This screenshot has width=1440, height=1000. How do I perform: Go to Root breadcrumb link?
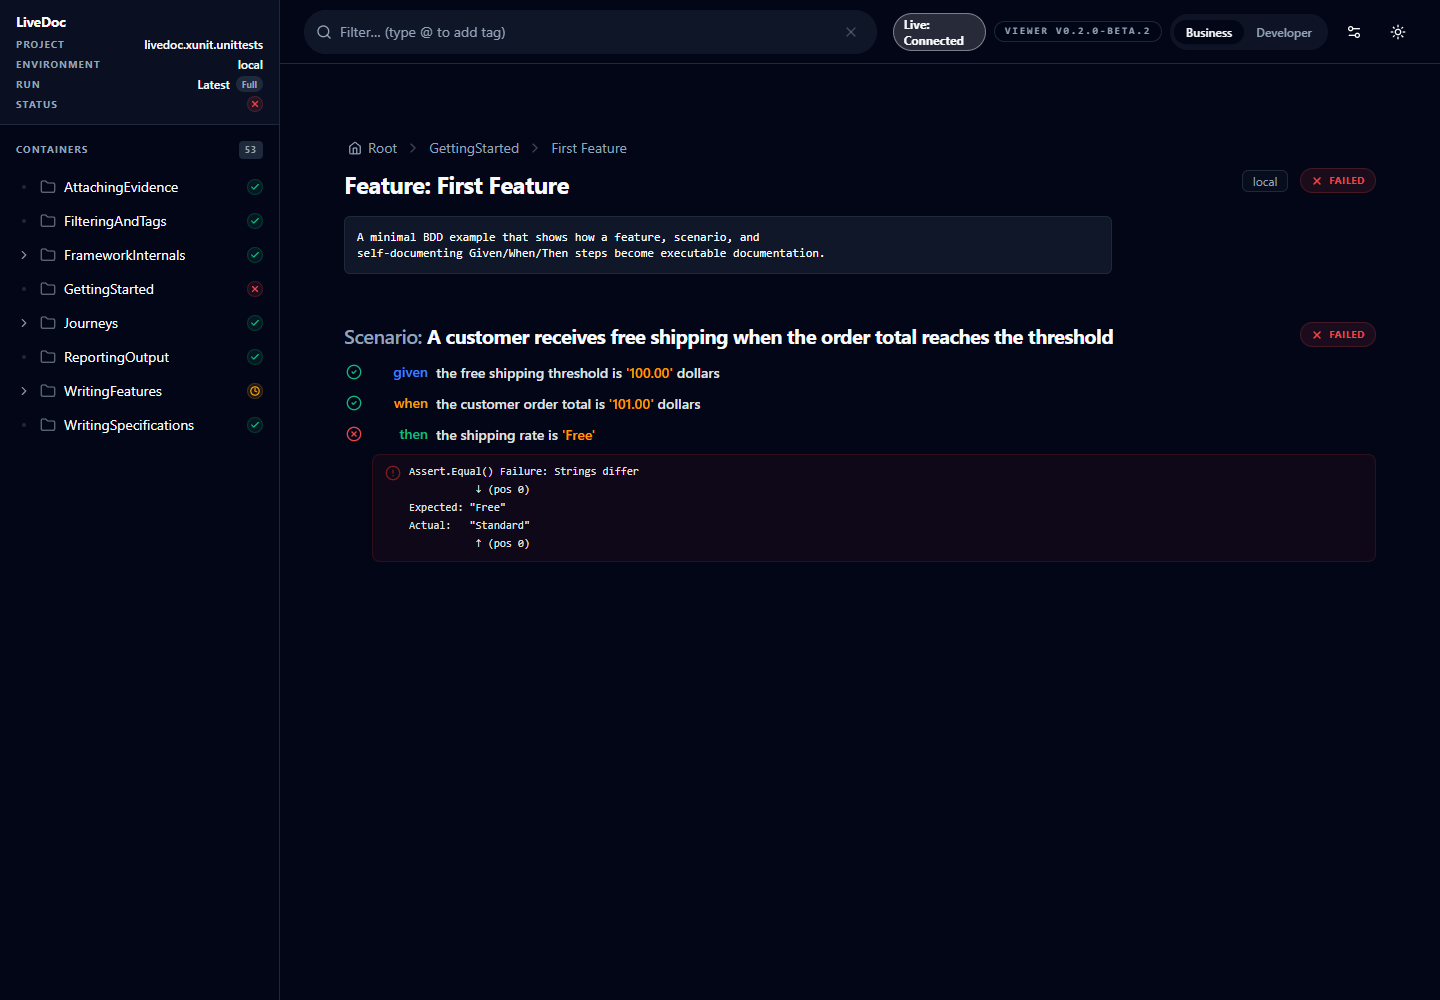(x=382, y=148)
